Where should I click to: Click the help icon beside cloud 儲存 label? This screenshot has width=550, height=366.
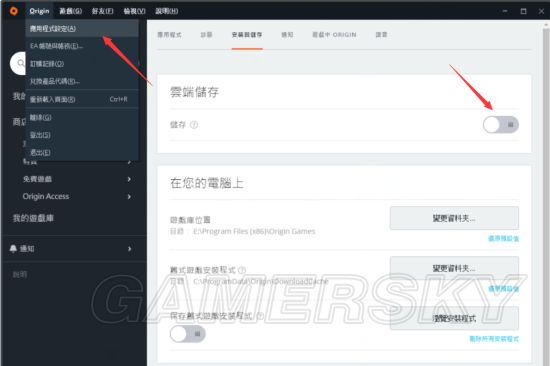click(x=194, y=125)
